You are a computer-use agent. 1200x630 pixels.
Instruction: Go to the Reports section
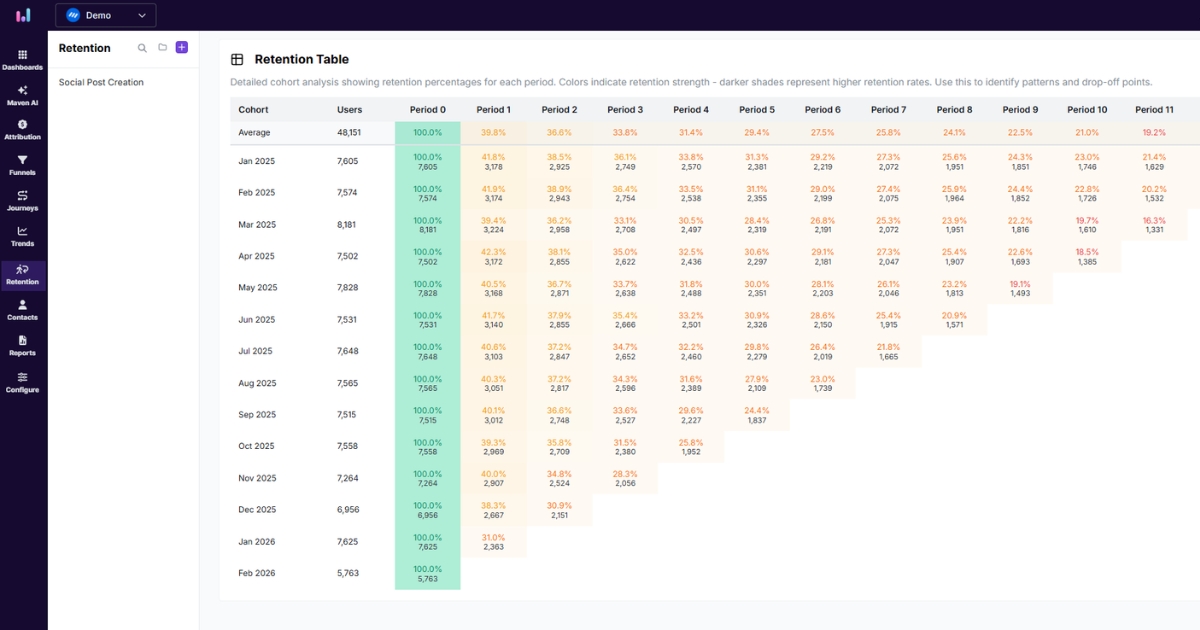(22, 346)
